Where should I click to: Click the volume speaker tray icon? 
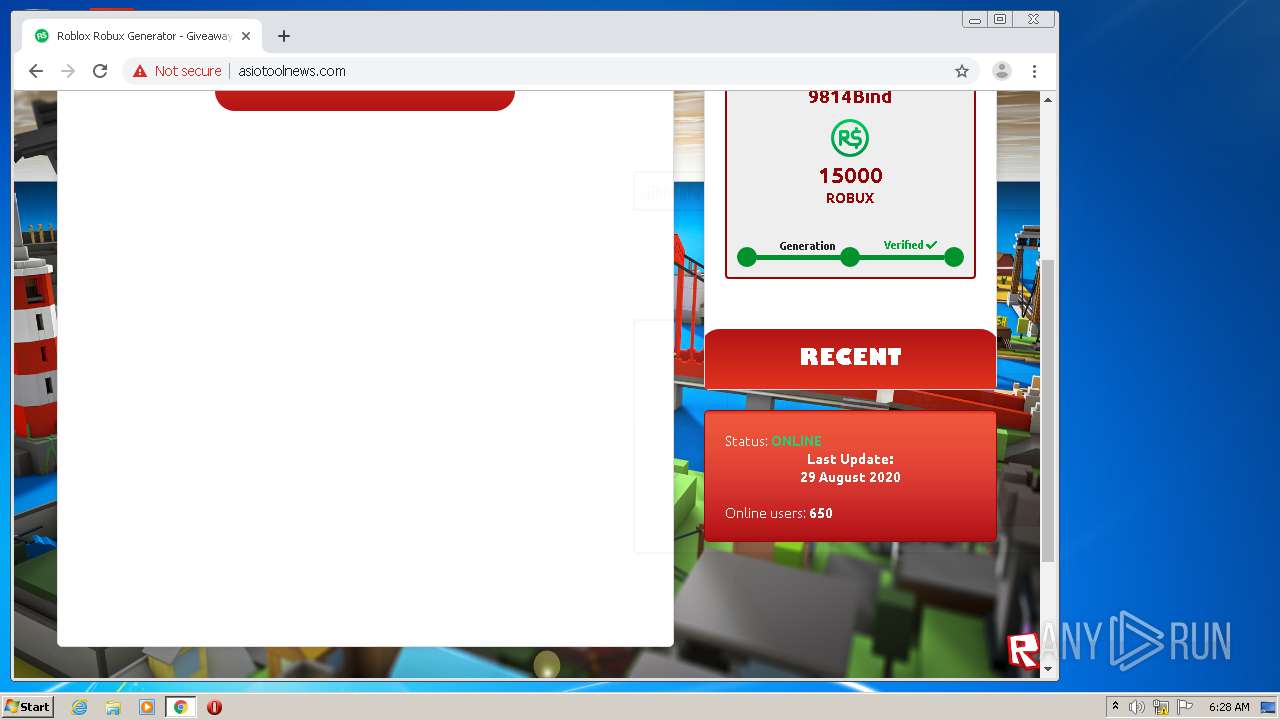(x=1137, y=707)
